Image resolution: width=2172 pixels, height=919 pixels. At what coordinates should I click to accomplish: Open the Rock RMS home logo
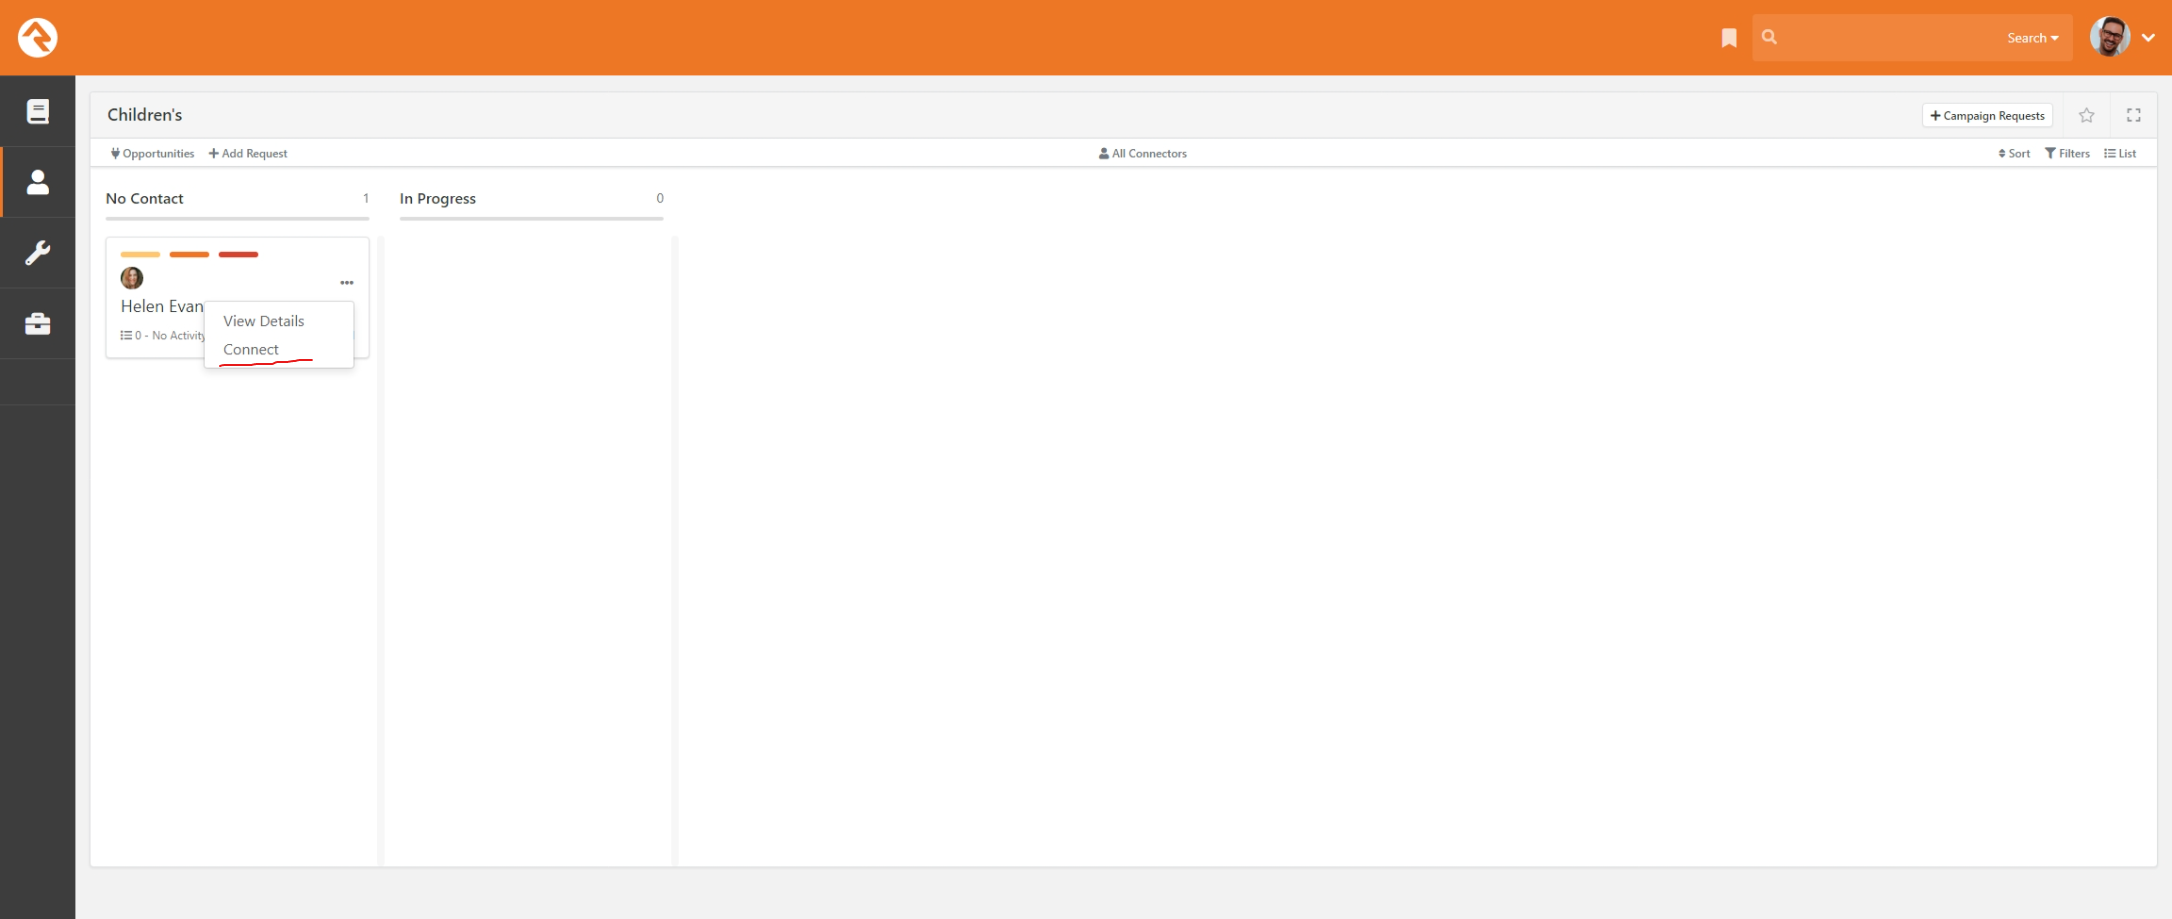37,37
